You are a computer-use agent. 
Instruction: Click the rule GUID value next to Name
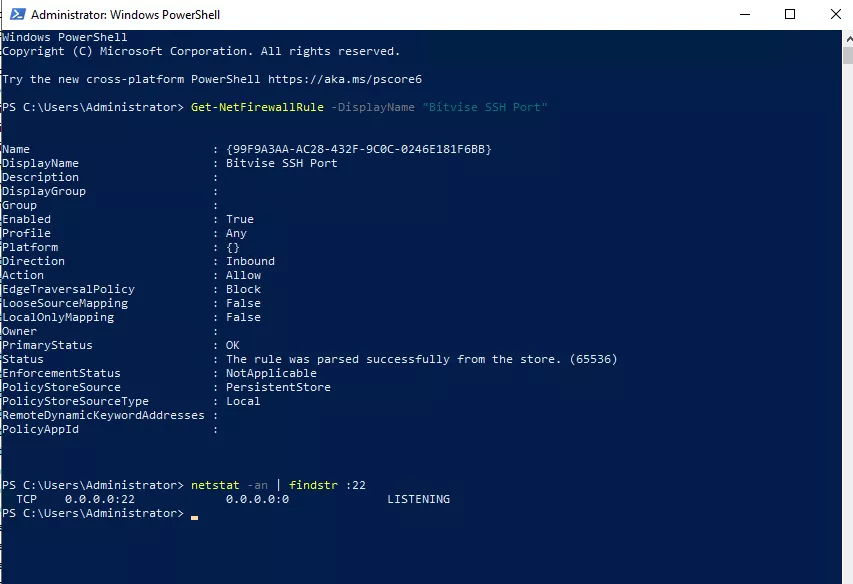pyautogui.click(x=359, y=149)
